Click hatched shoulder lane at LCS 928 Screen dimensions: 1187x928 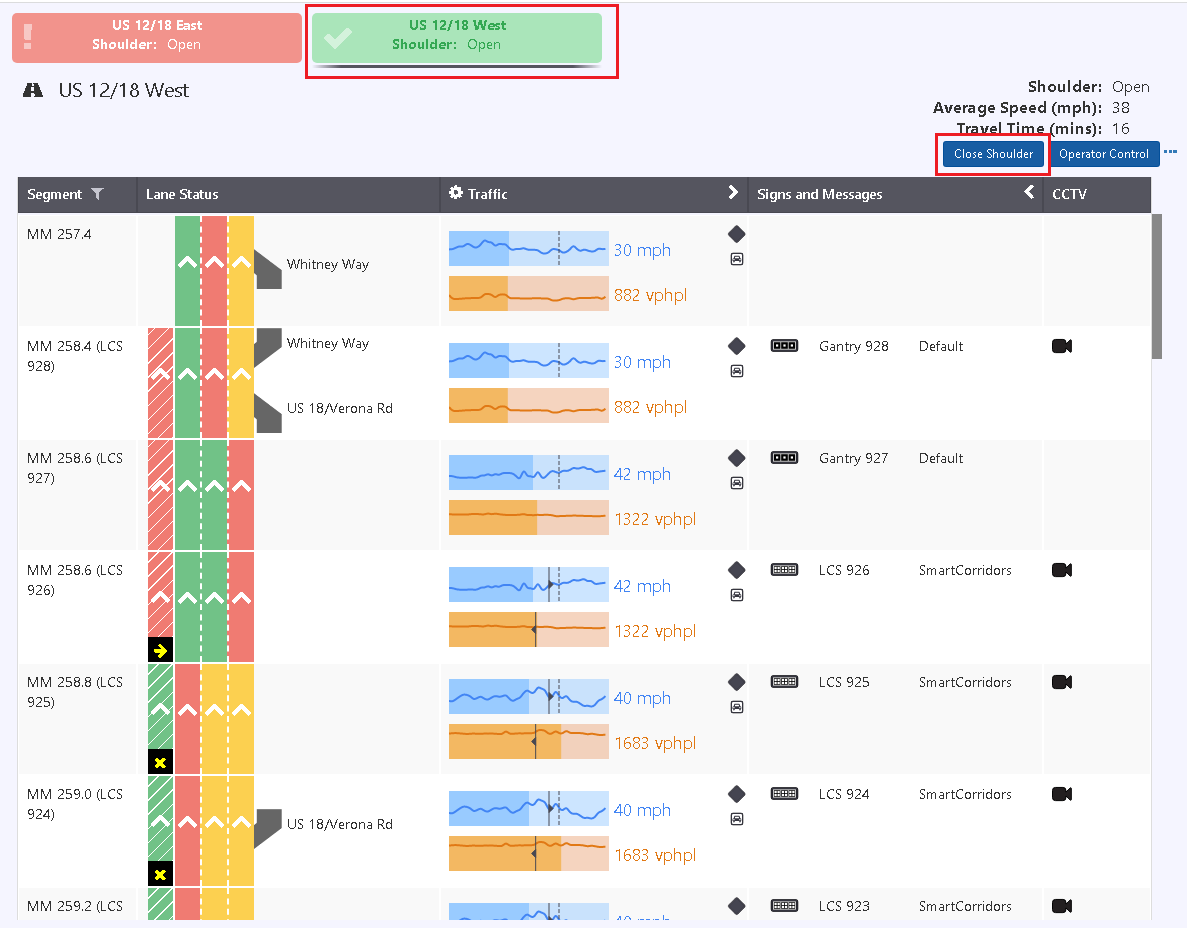[x=160, y=383]
